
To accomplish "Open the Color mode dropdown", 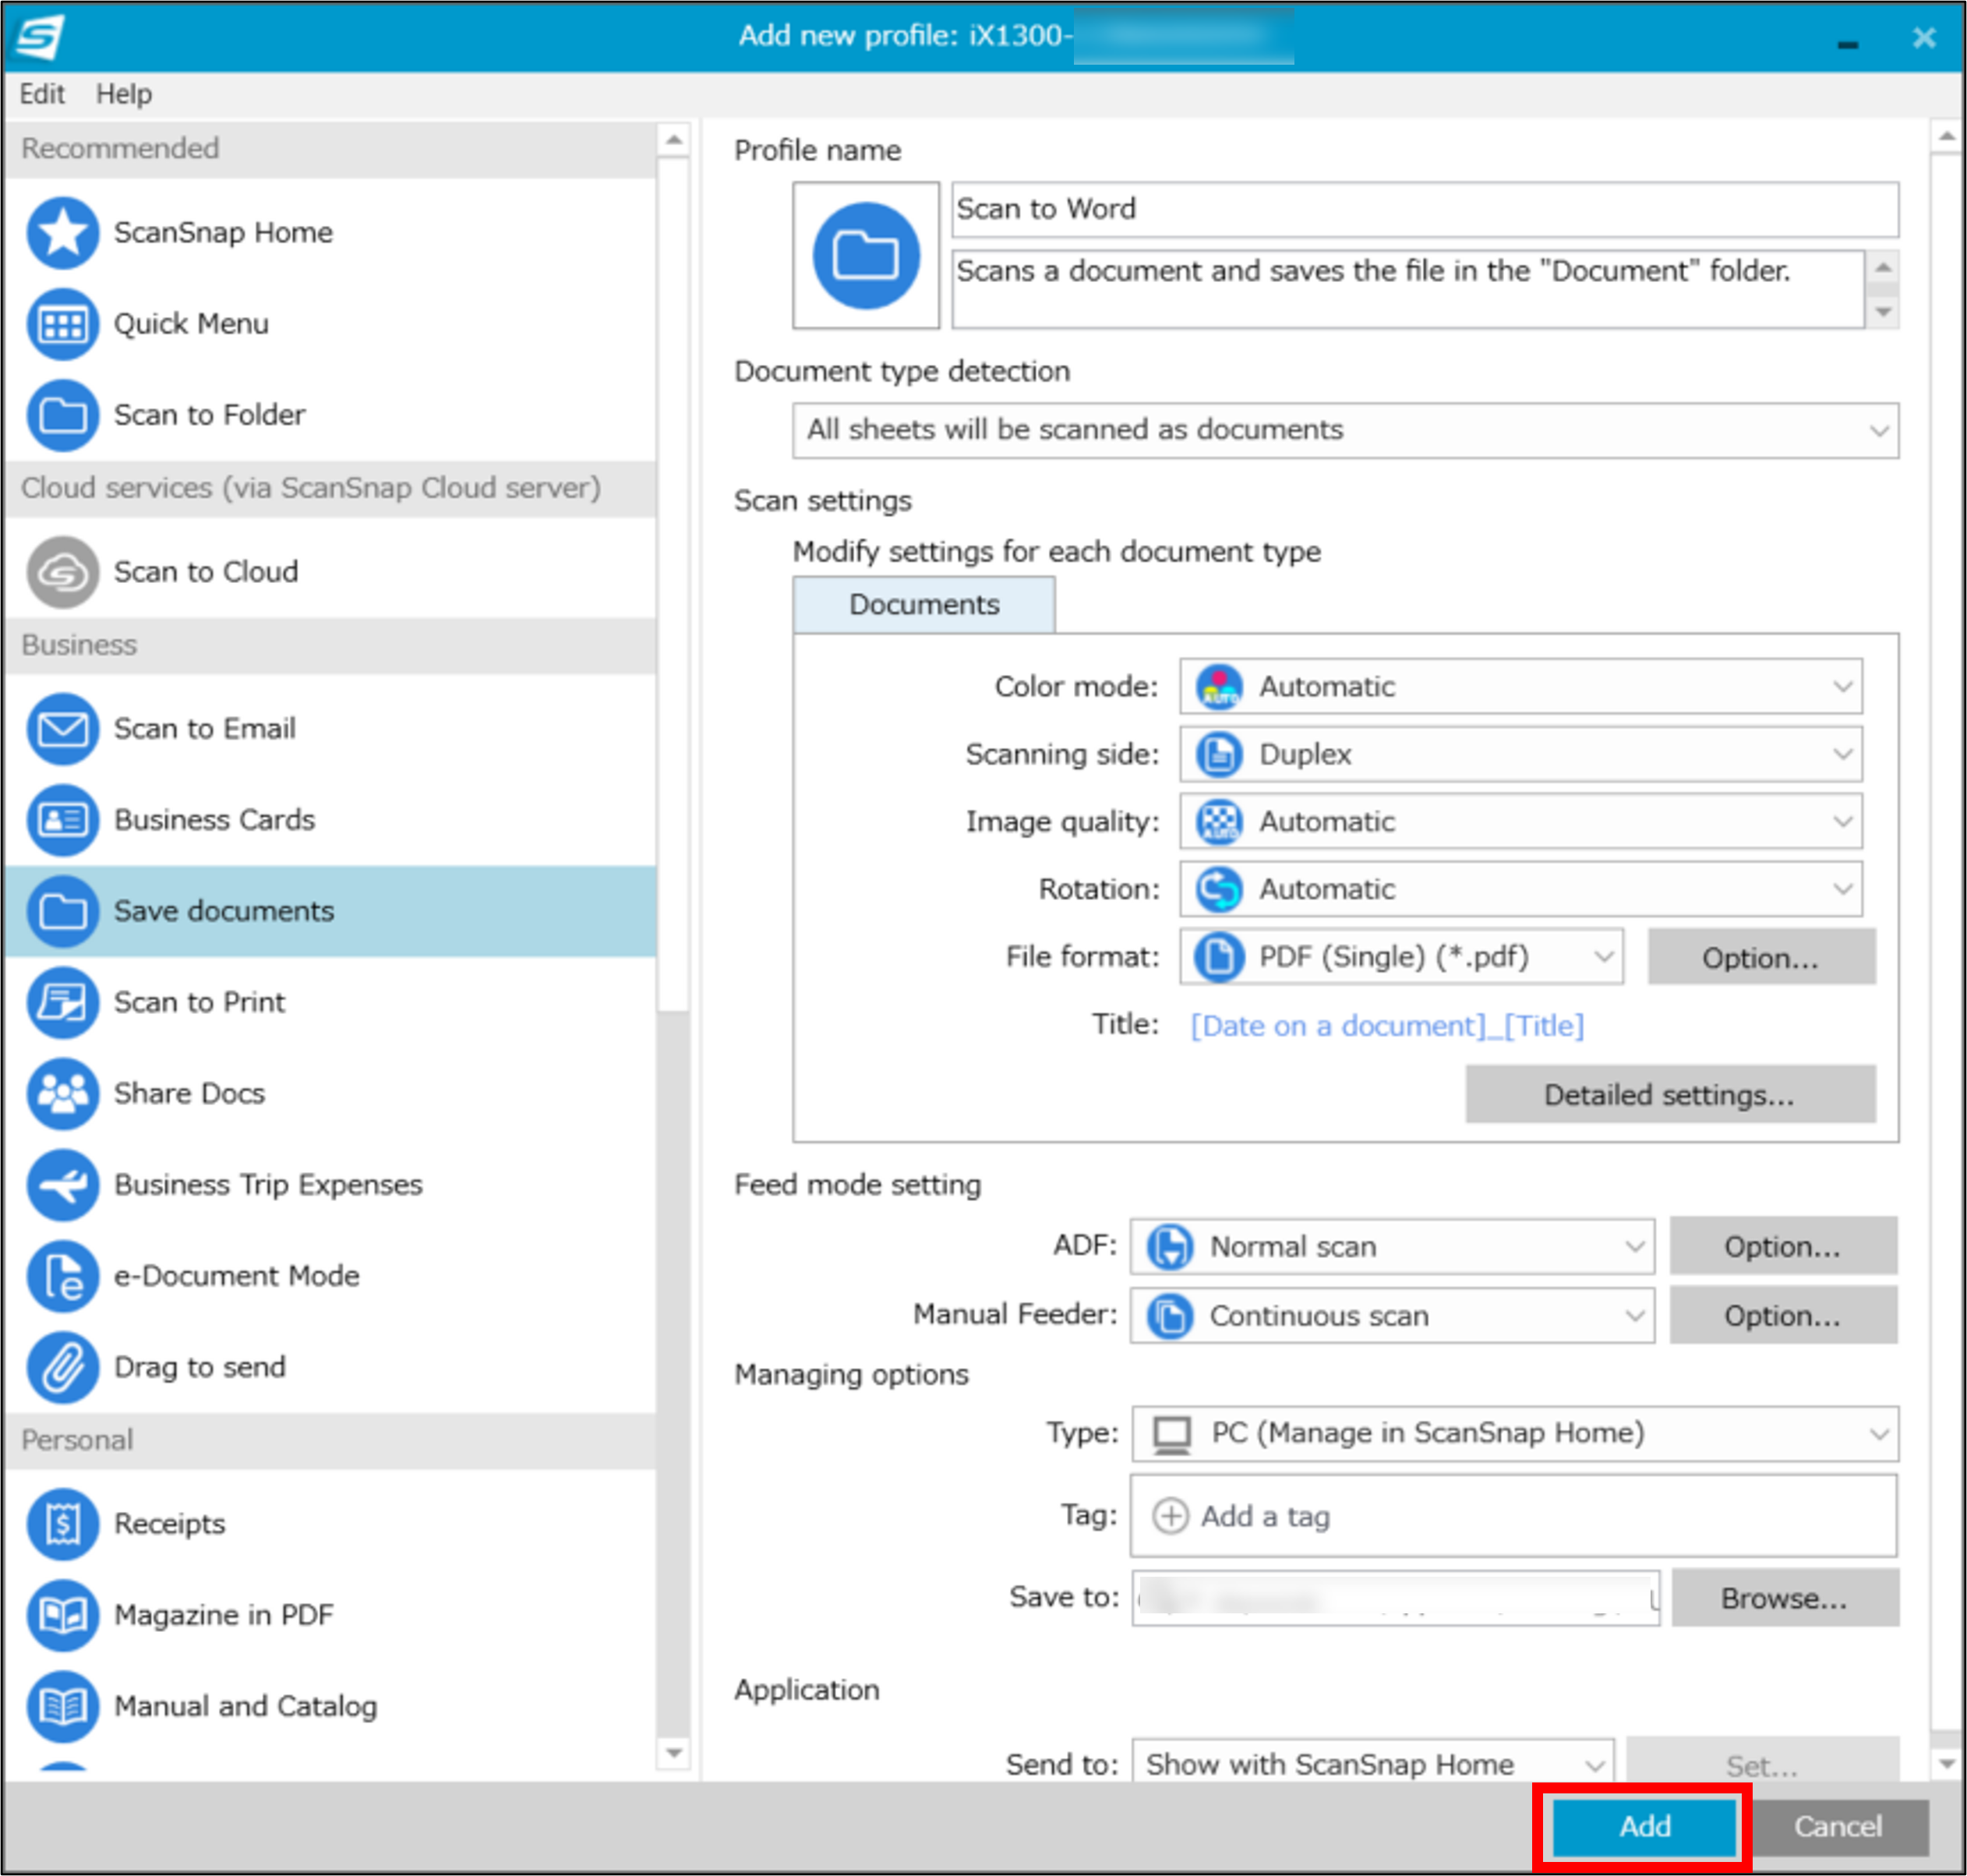I will click(1520, 687).
